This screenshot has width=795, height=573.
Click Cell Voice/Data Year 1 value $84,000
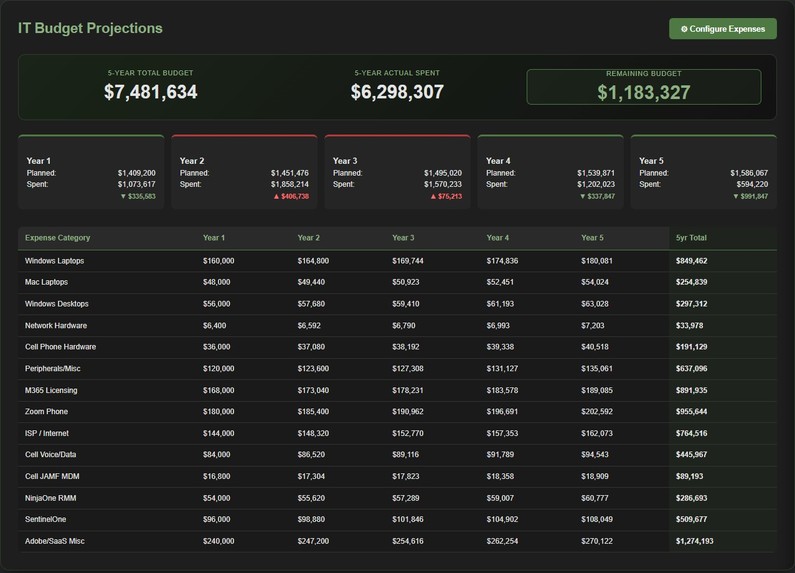point(216,455)
